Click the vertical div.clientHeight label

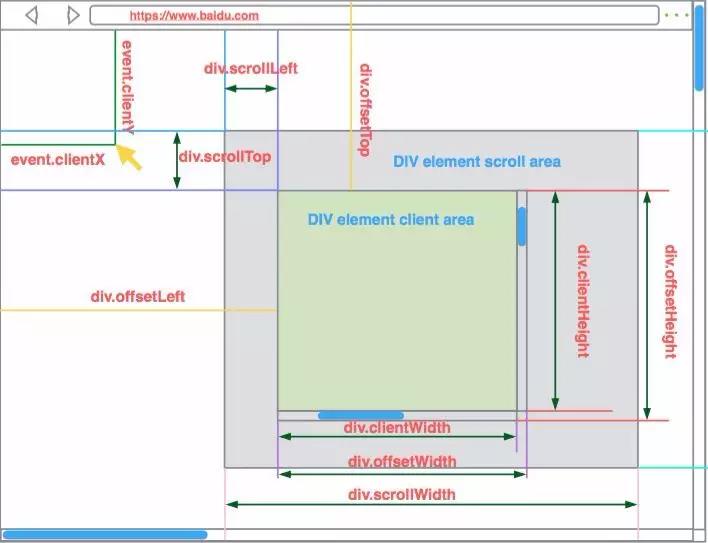(583, 301)
